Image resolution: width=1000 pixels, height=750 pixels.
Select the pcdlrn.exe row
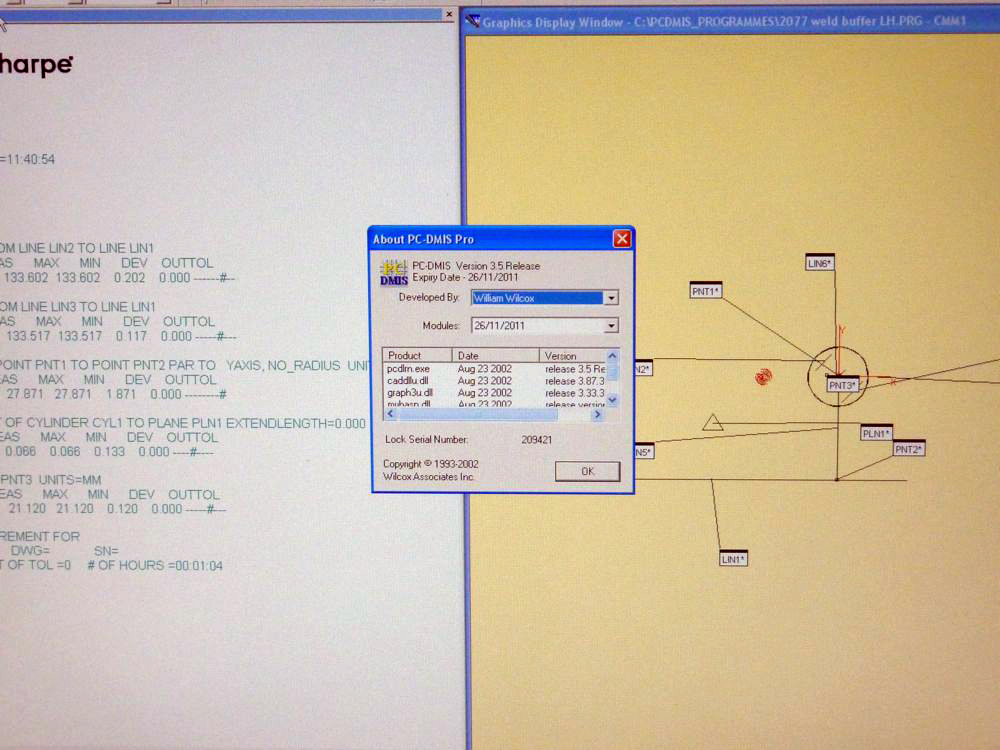tap(494, 369)
